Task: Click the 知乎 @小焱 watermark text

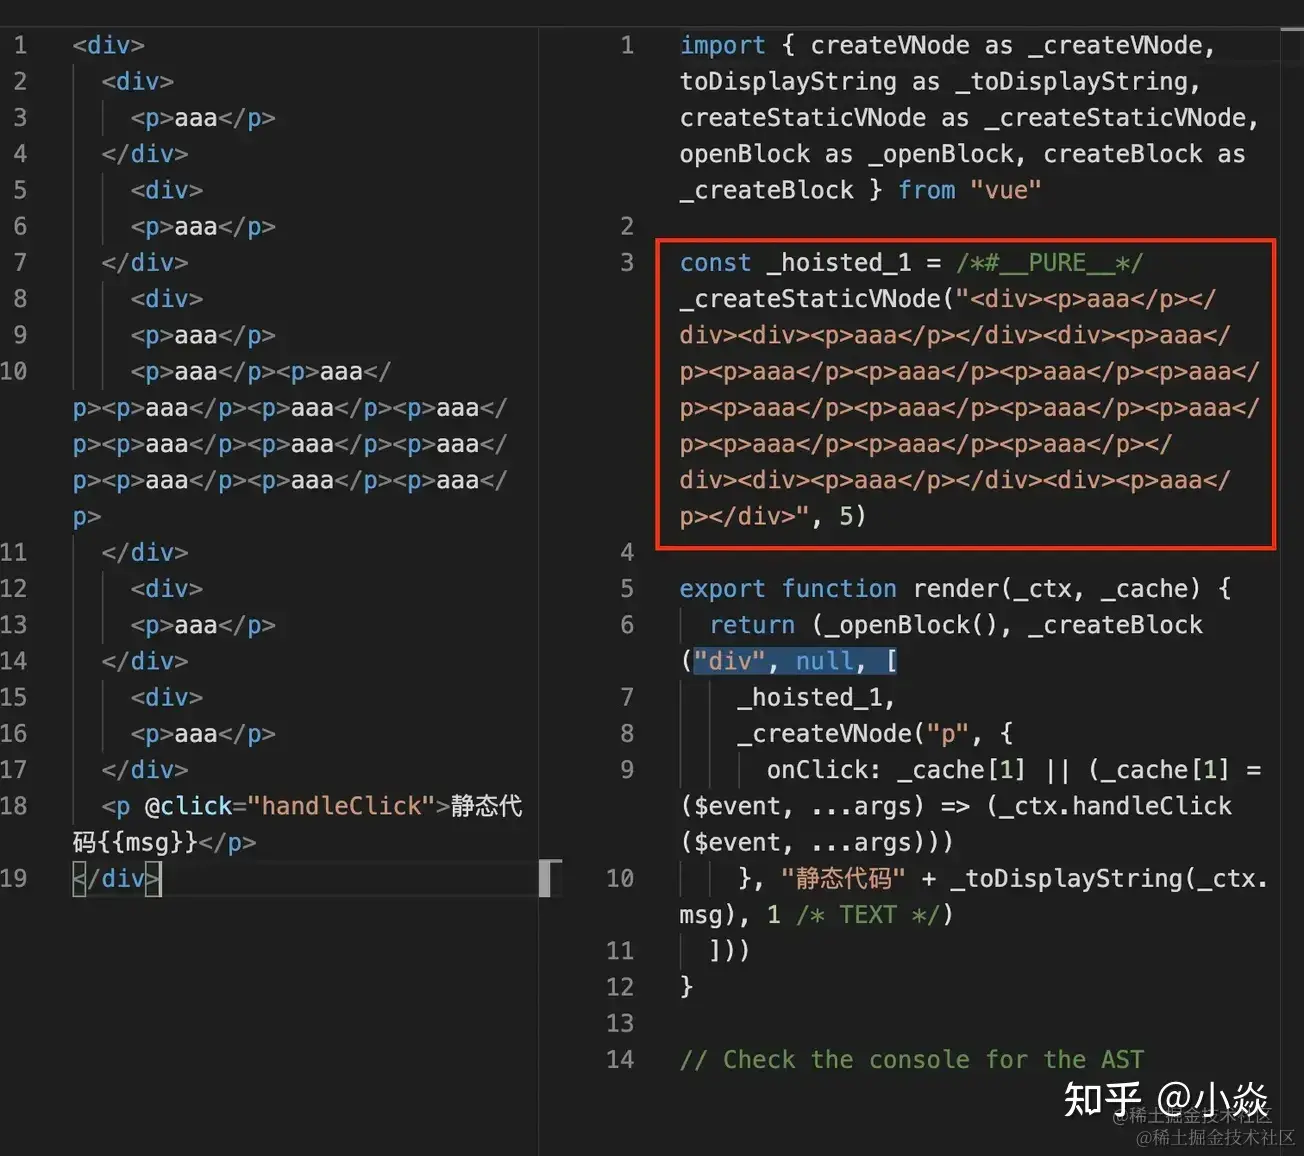Action: click(1167, 1100)
